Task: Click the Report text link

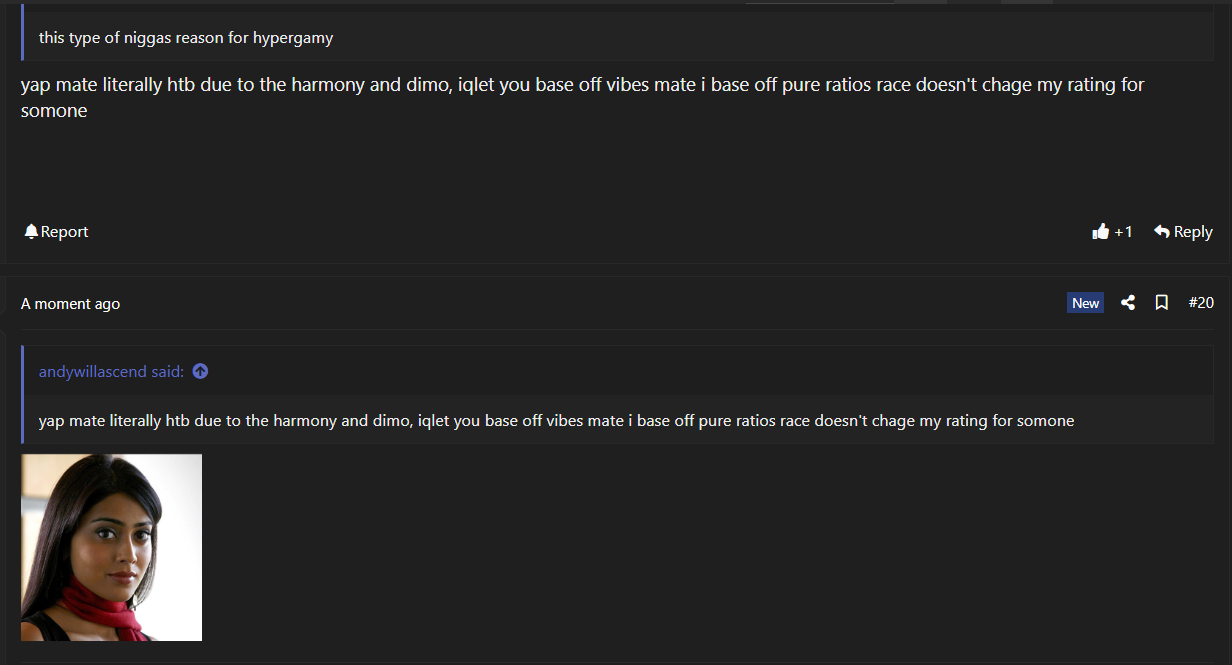Action: pyautogui.click(x=65, y=232)
